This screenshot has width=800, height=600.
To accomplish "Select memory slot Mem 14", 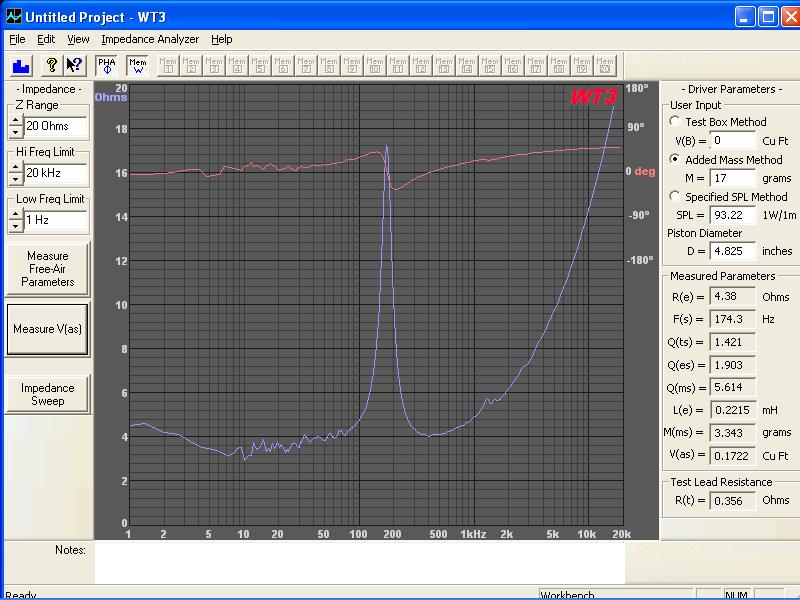I will click(x=467, y=66).
